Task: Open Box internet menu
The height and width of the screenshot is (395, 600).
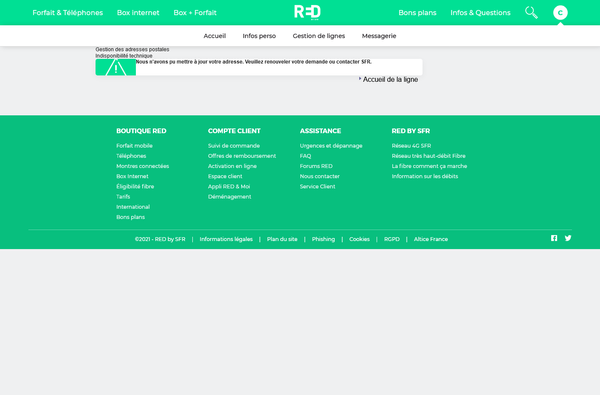Action: click(138, 13)
